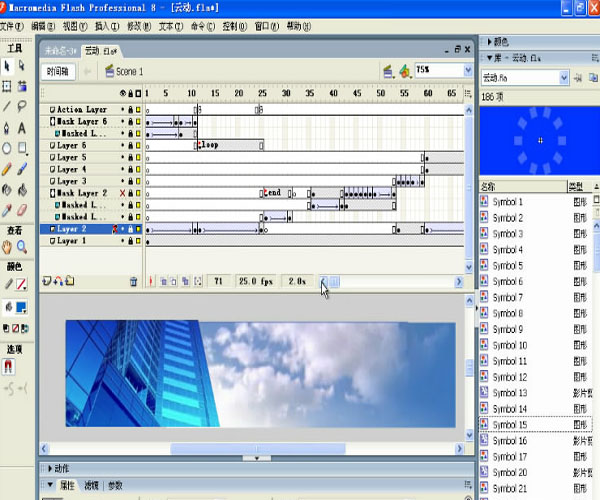Viewport: 600px width, 500px height.
Task: Click the Free Transform tool
Action: [x=7, y=87]
